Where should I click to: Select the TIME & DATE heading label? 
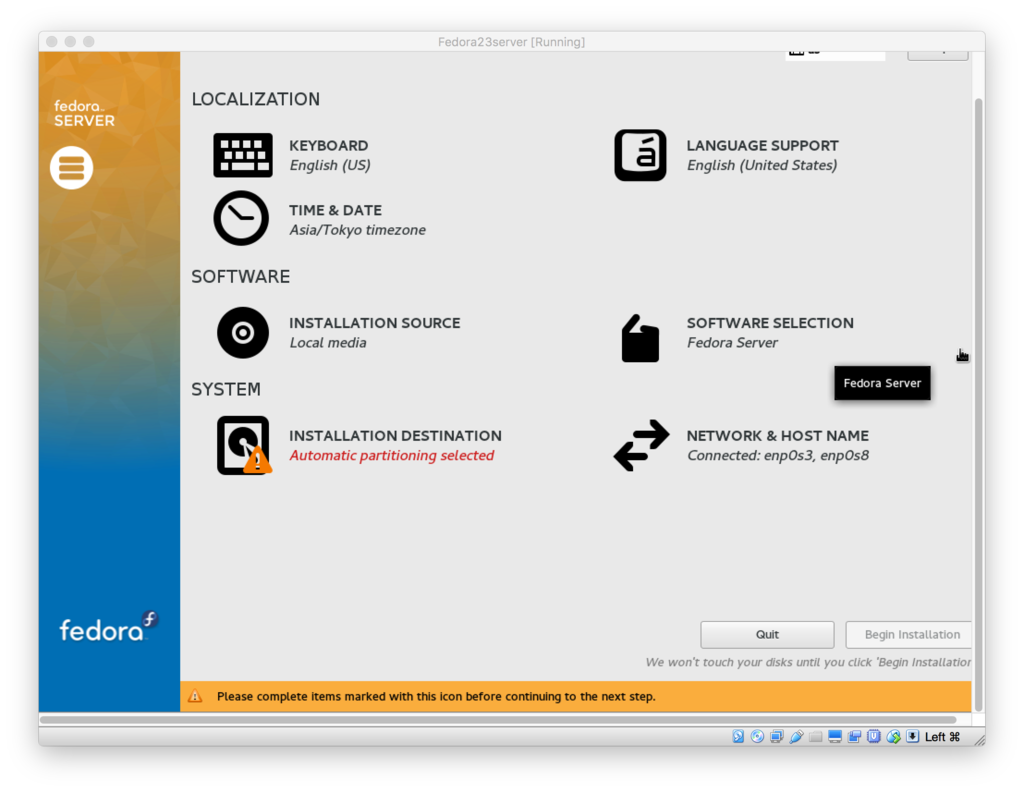[335, 210]
